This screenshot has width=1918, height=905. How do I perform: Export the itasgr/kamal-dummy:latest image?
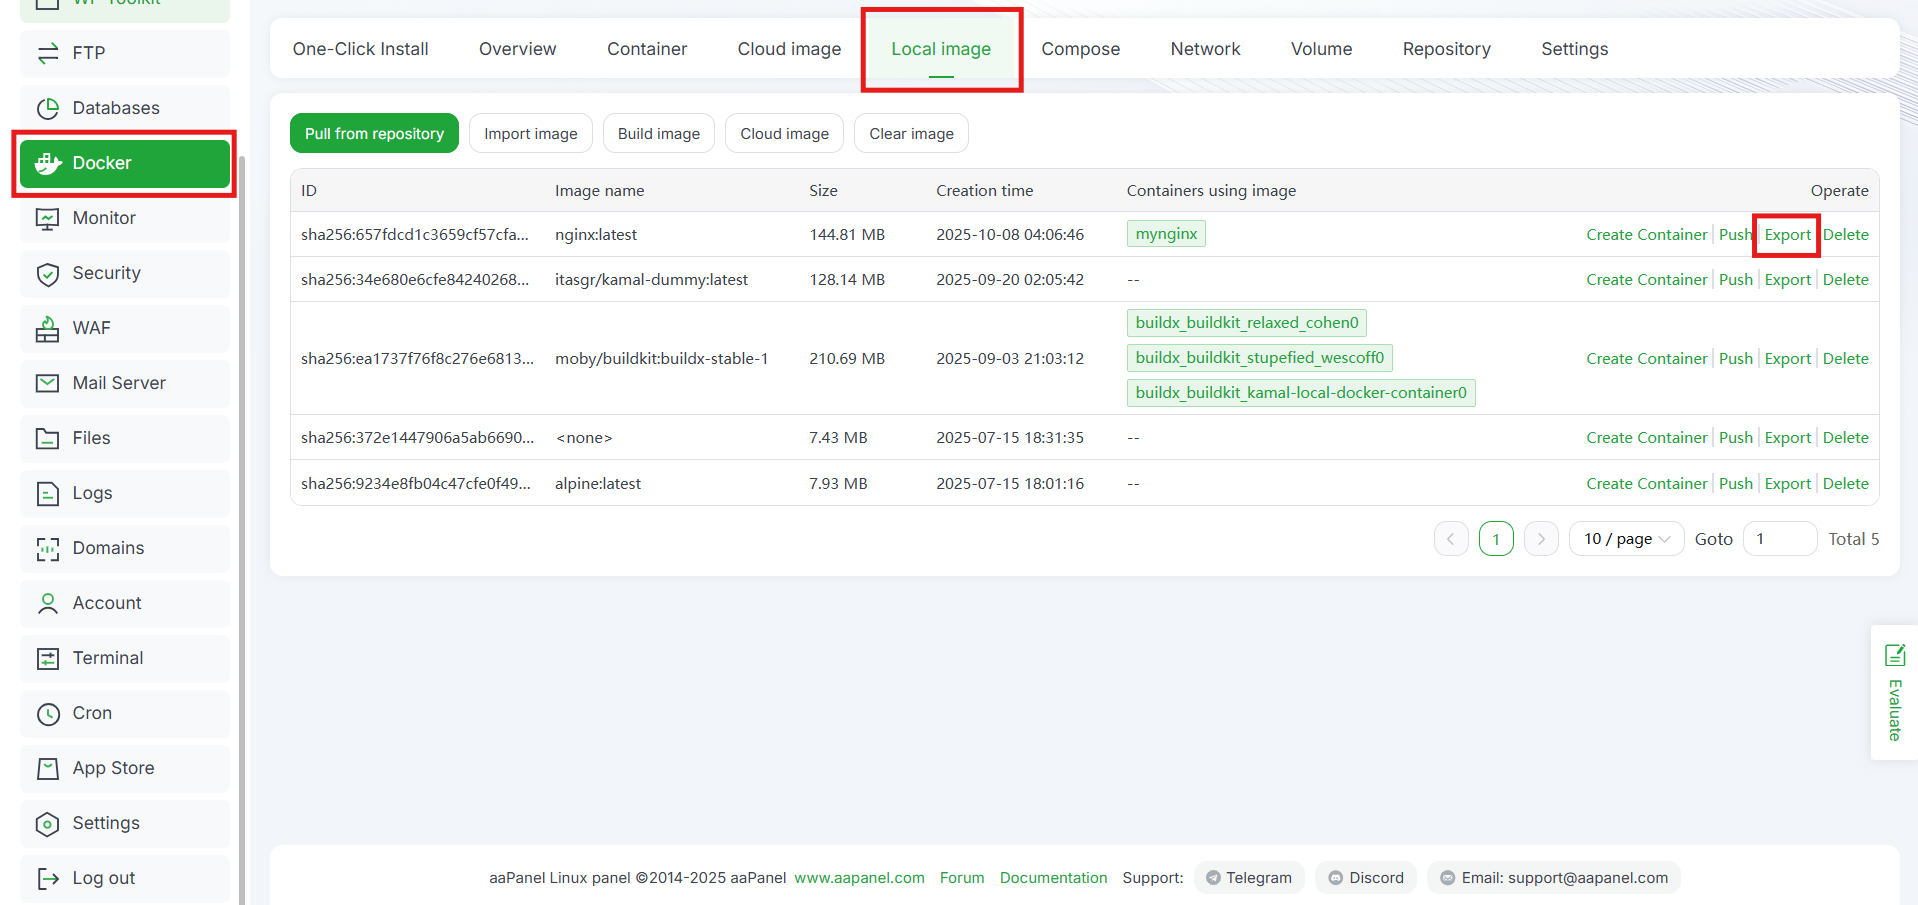click(x=1787, y=280)
